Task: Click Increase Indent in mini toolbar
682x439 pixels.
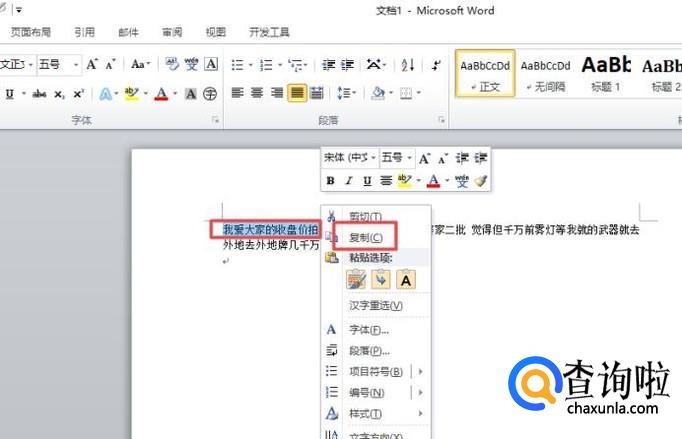Action: pos(481,158)
